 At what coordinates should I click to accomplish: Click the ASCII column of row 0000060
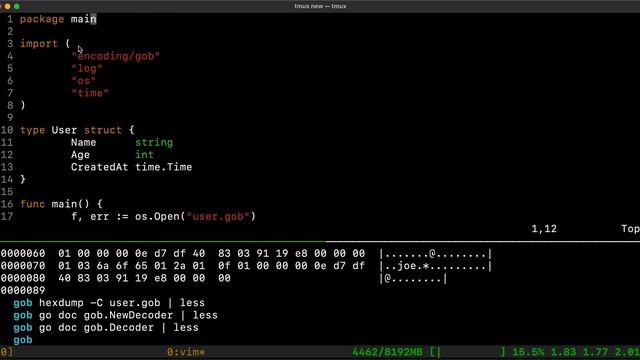click(436, 254)
